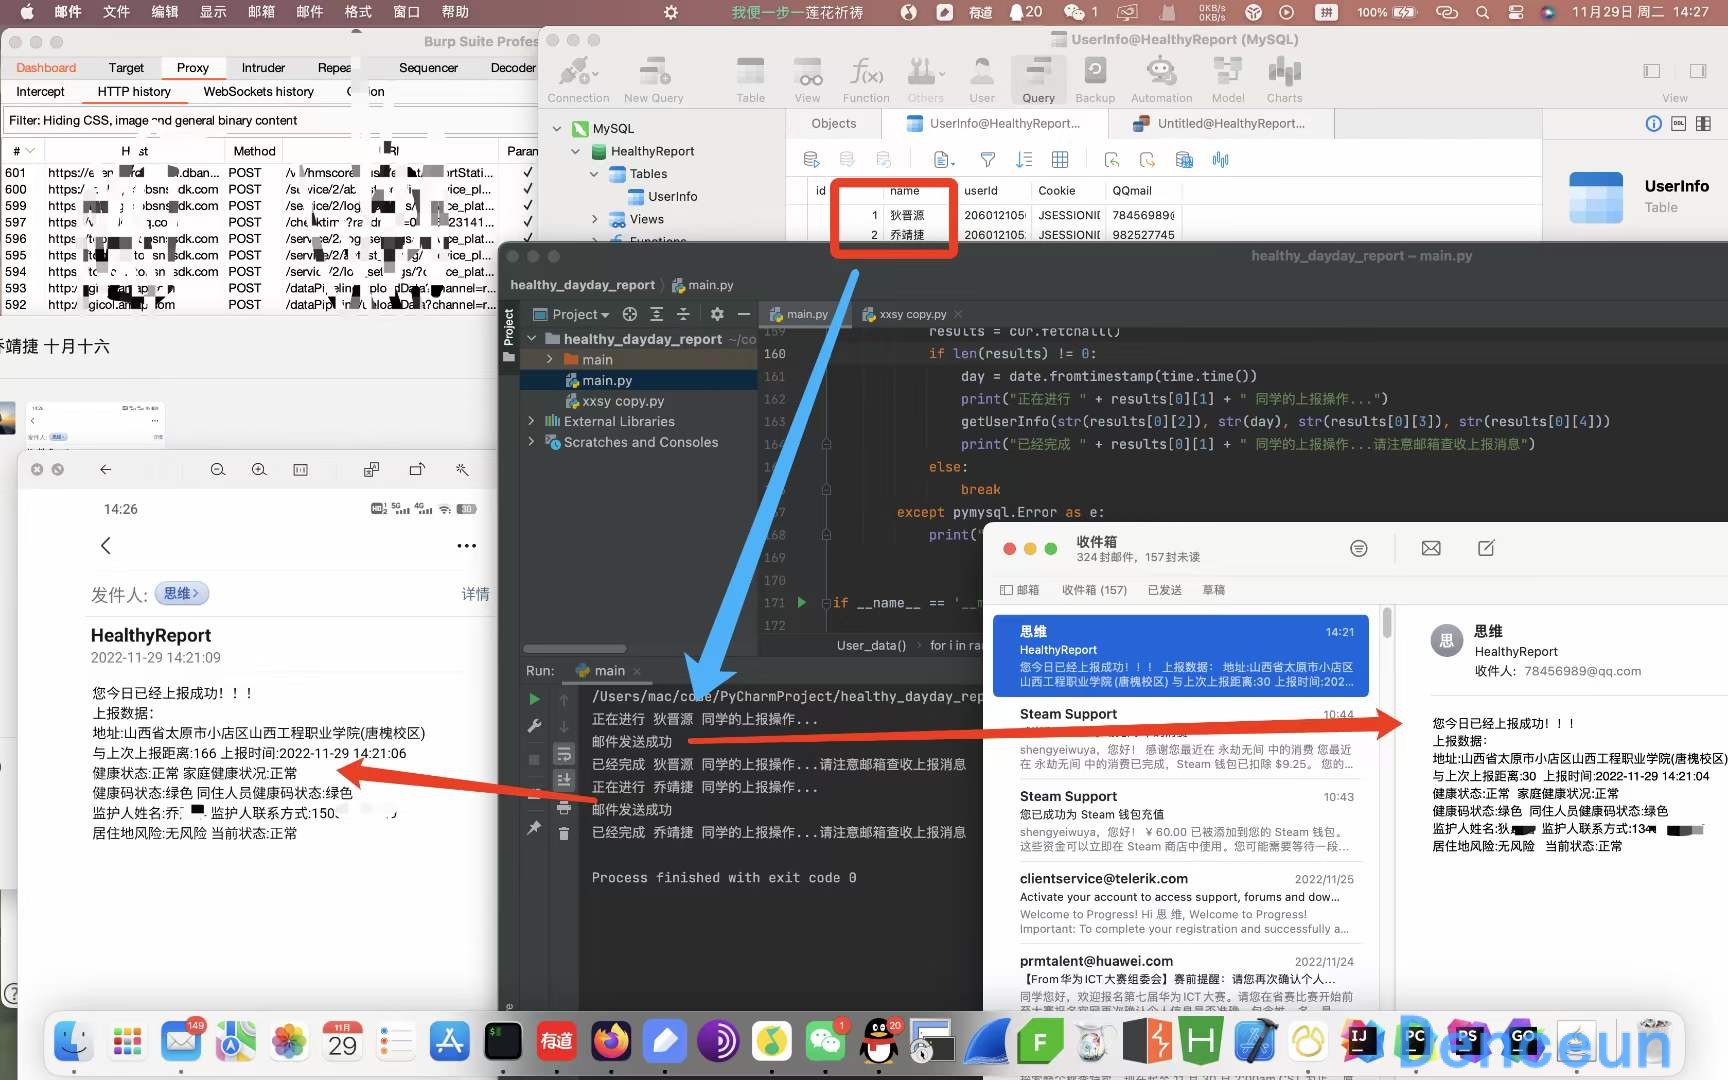This screenshot has height=1080, width=1728.
Task: Collapse the Tables node in Navicat
Action: click(x=594, y=174)
